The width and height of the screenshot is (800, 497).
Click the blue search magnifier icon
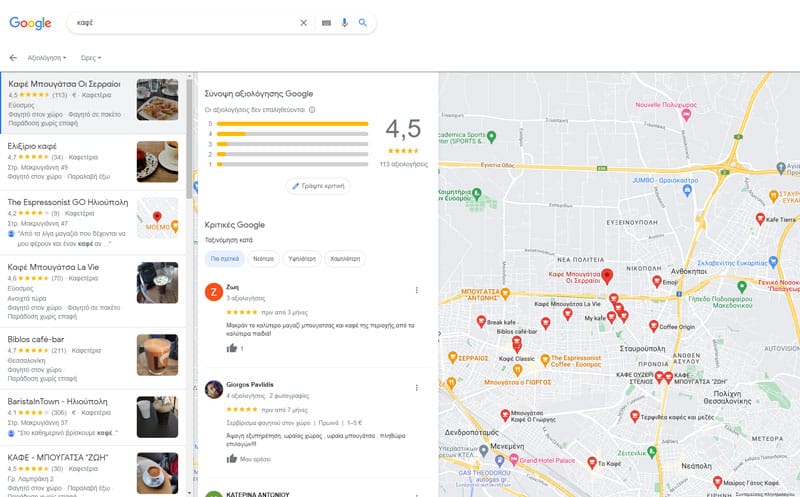click(363, 23)
